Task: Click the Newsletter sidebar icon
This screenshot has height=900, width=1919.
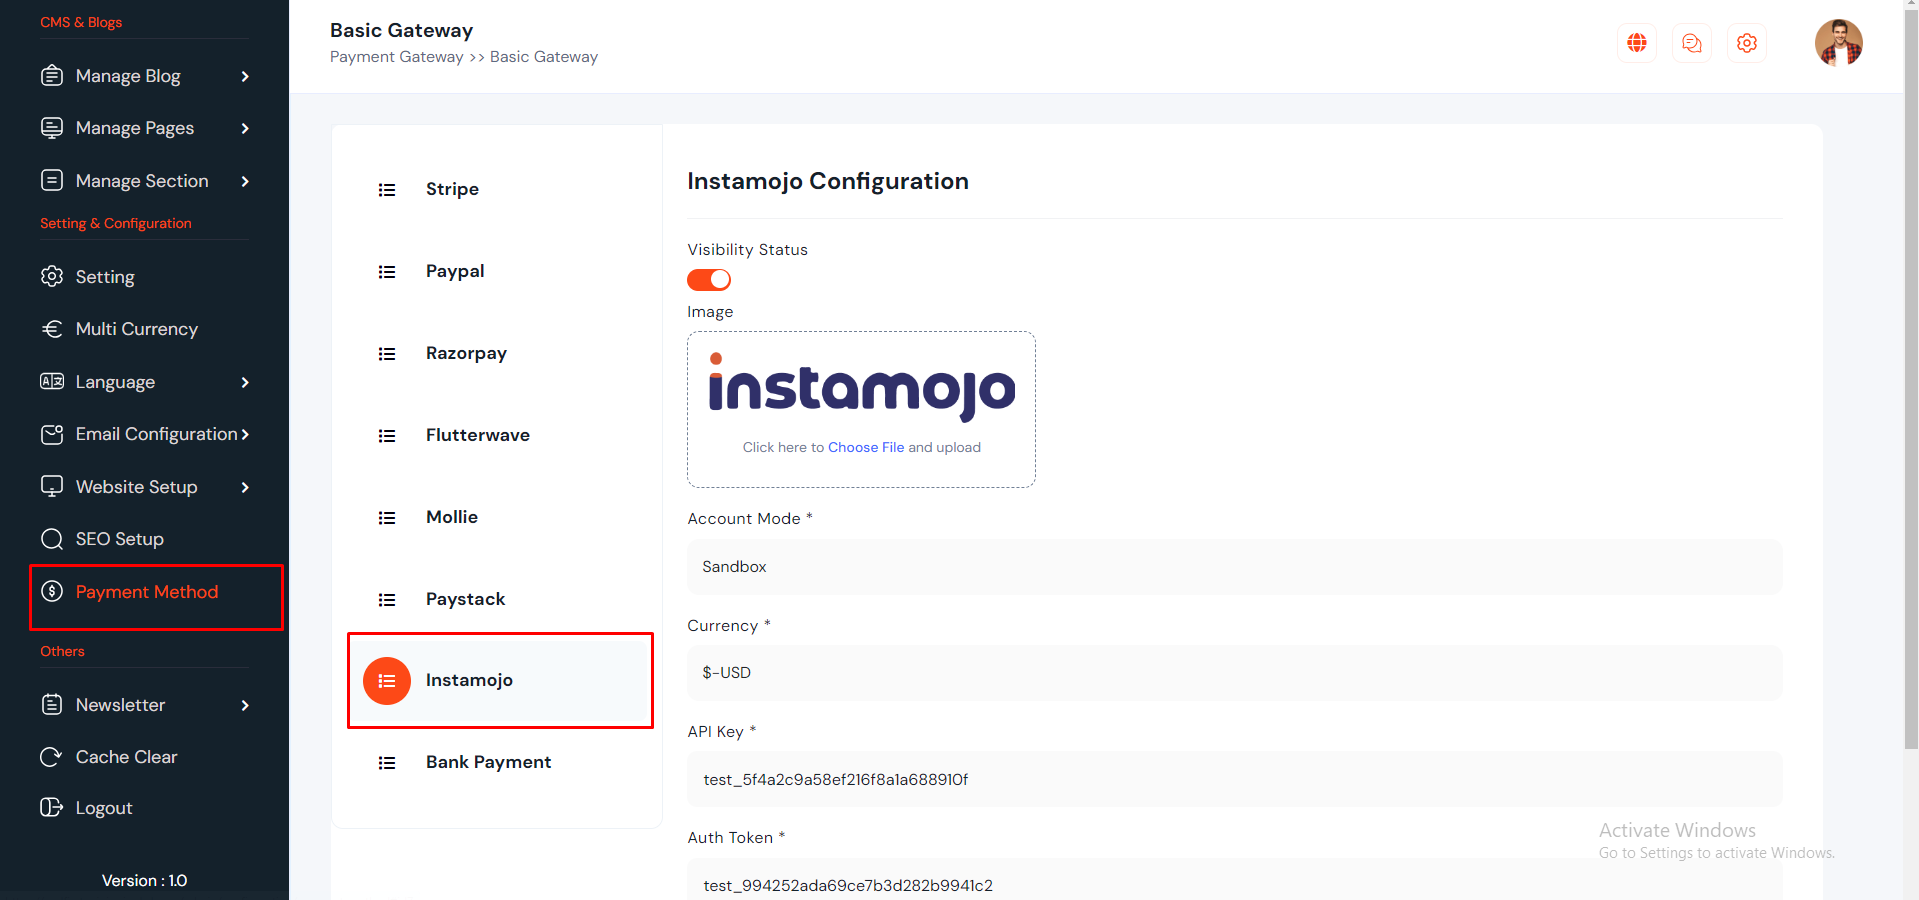Action: coord(52,705)
